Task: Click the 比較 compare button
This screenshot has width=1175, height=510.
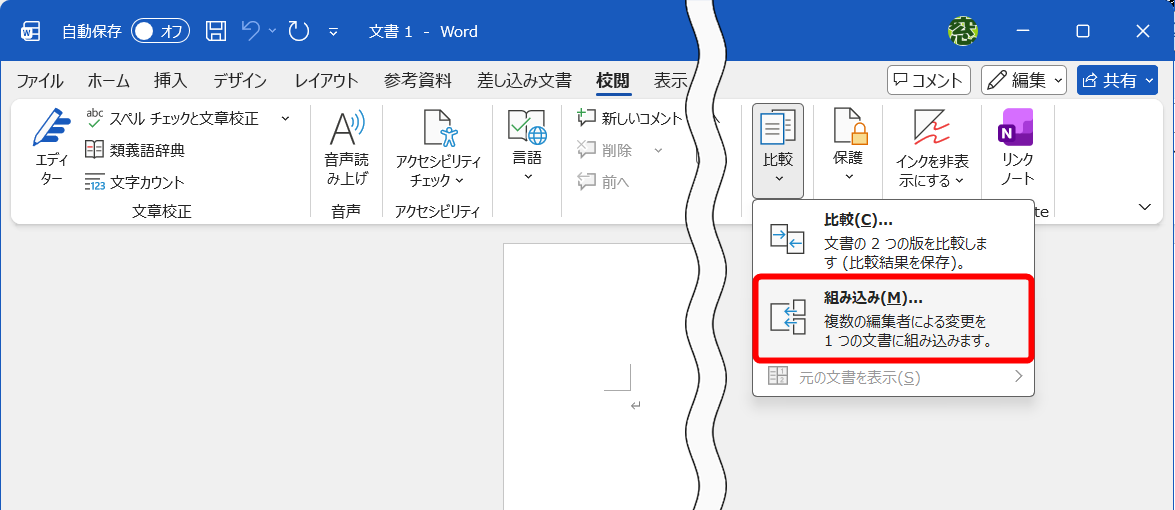Action: tap(778, 151)
